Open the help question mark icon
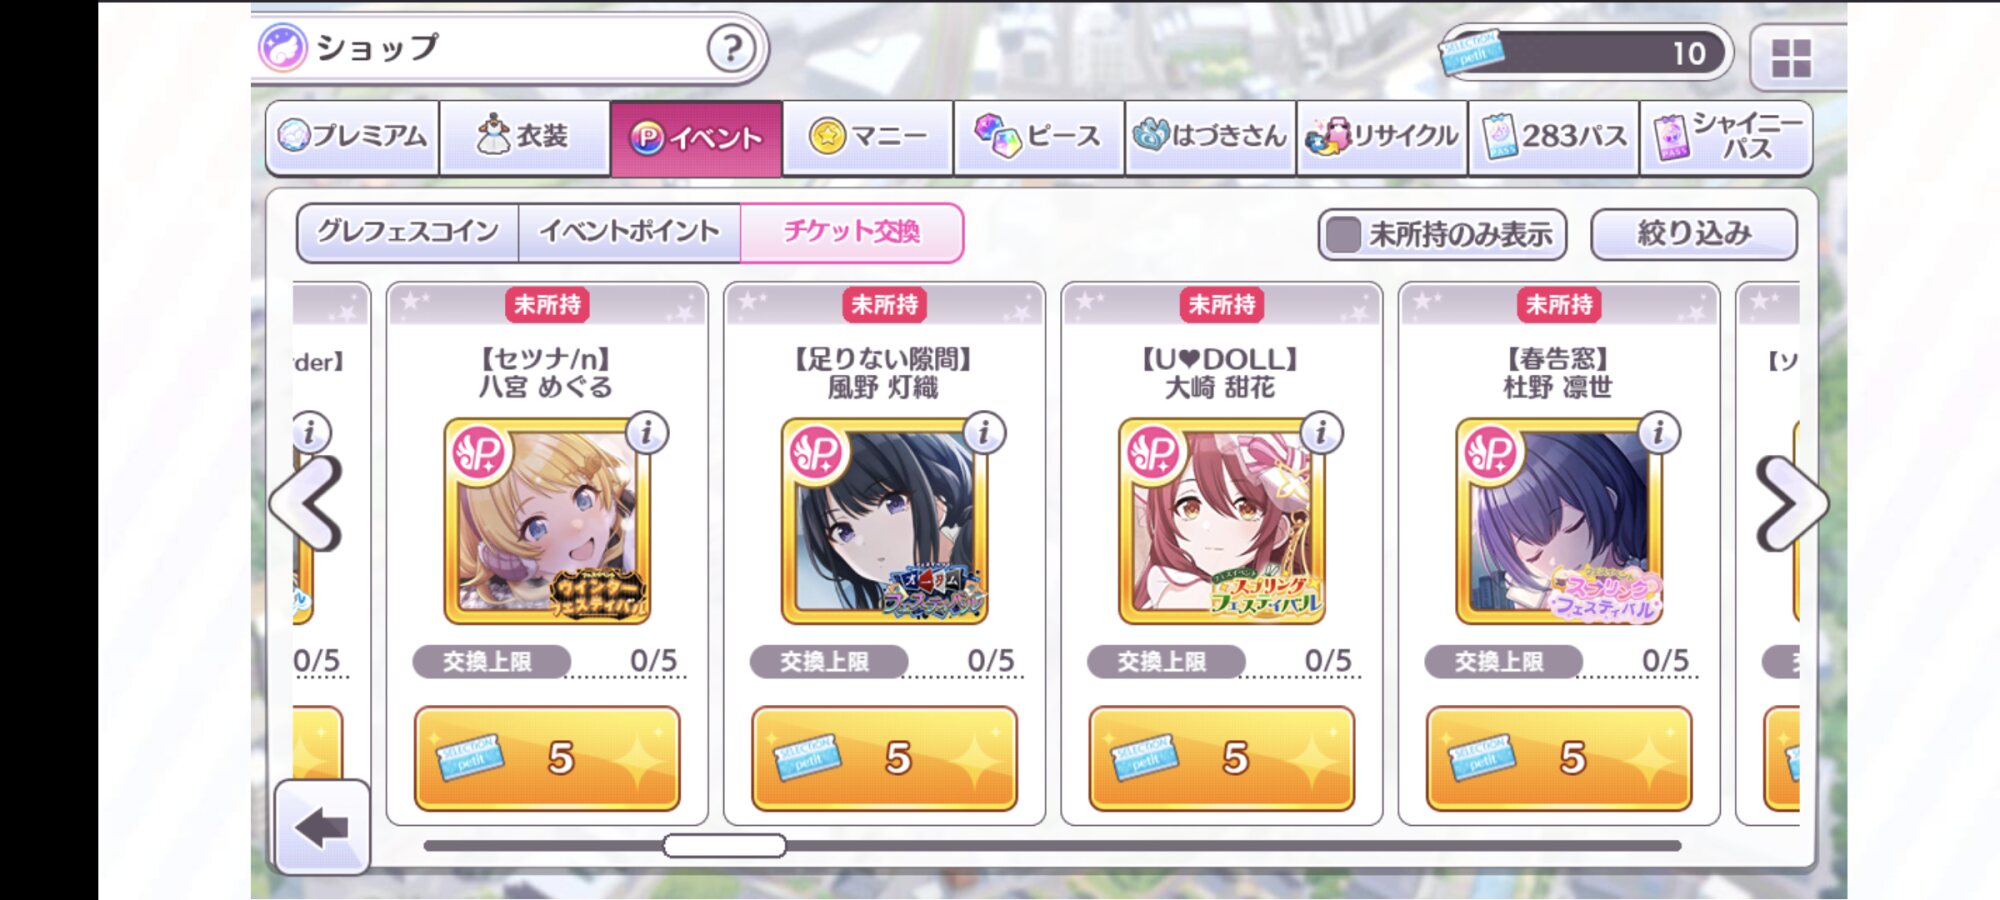 click(731, 47)
